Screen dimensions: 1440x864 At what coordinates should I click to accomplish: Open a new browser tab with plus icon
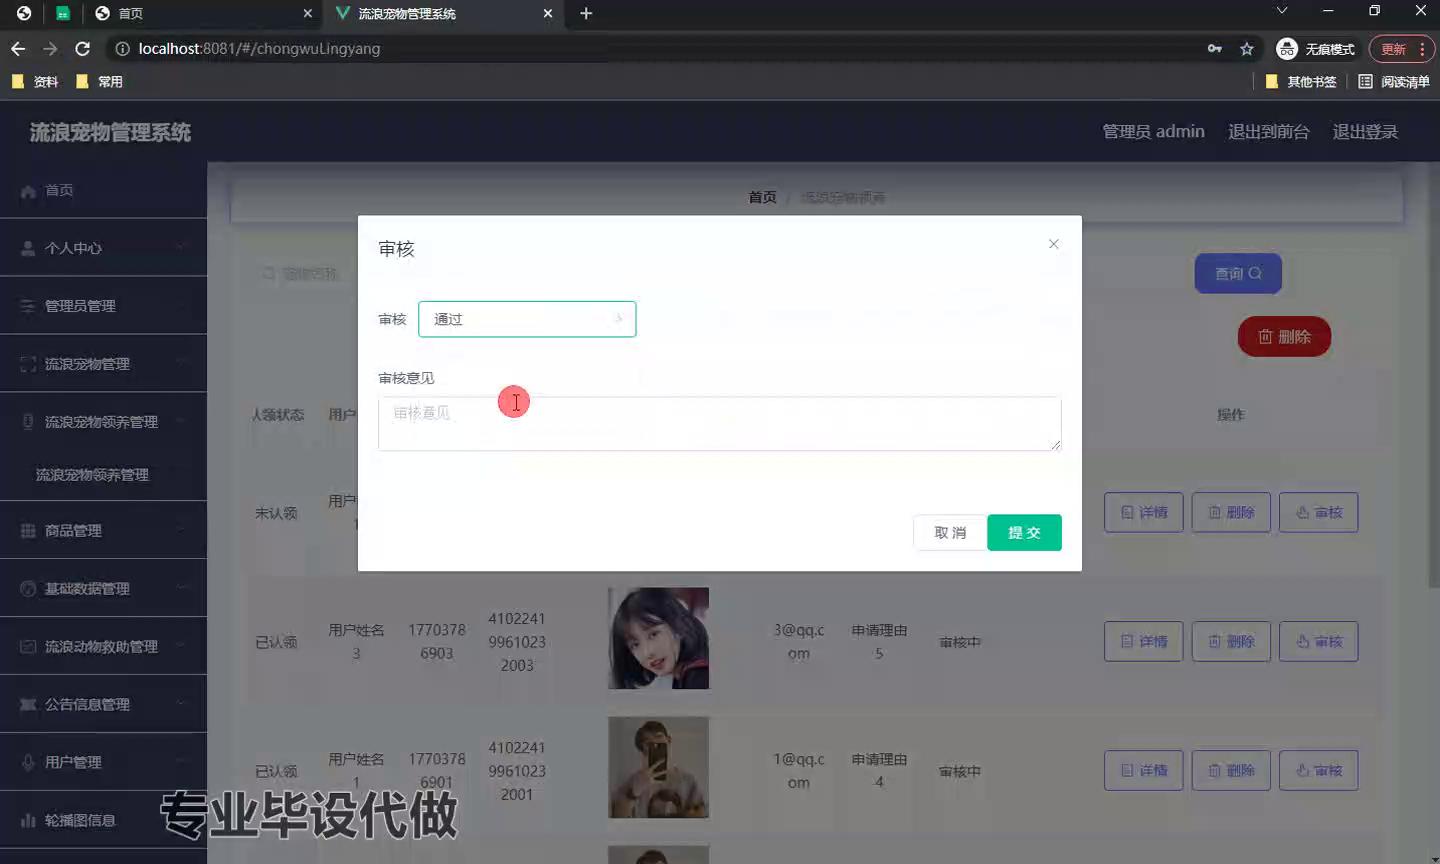pos(586,13)
